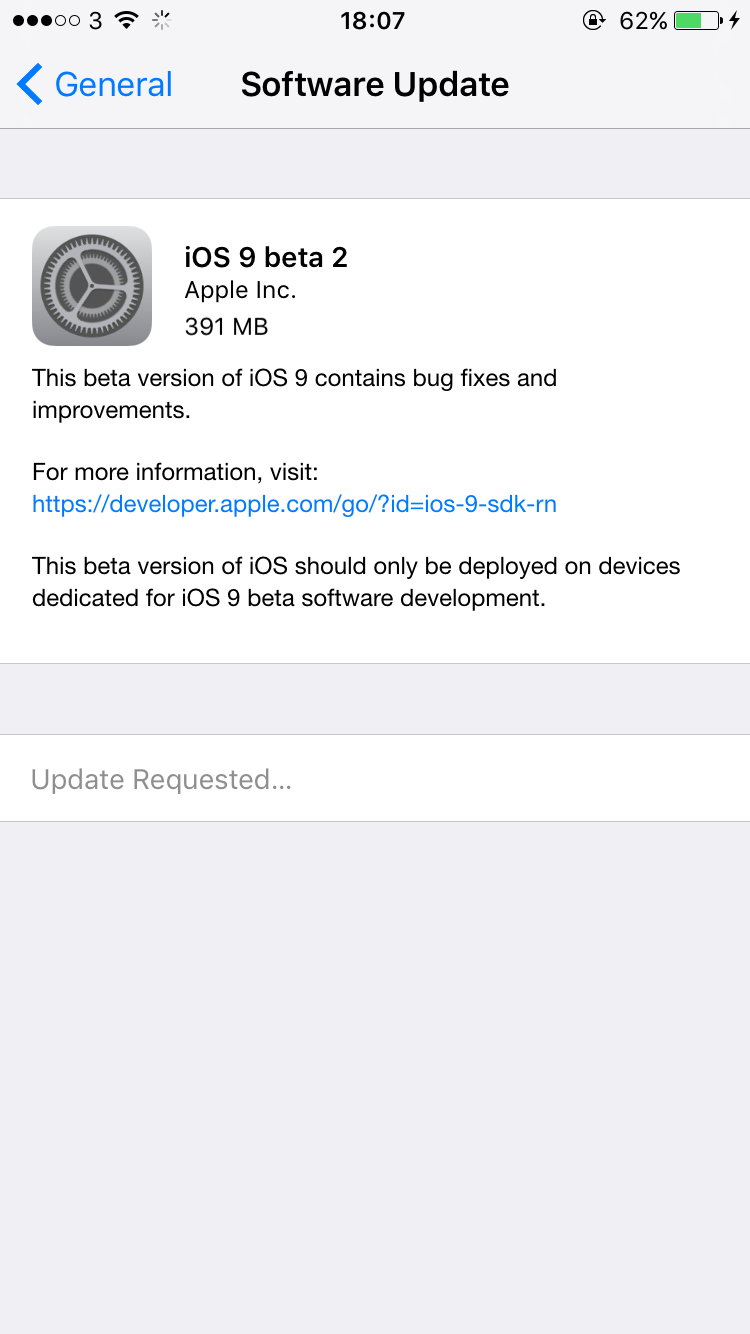Tap the network activity spinner icon
Viewport: 750px width, 1334px height.
tap(161, 20)
